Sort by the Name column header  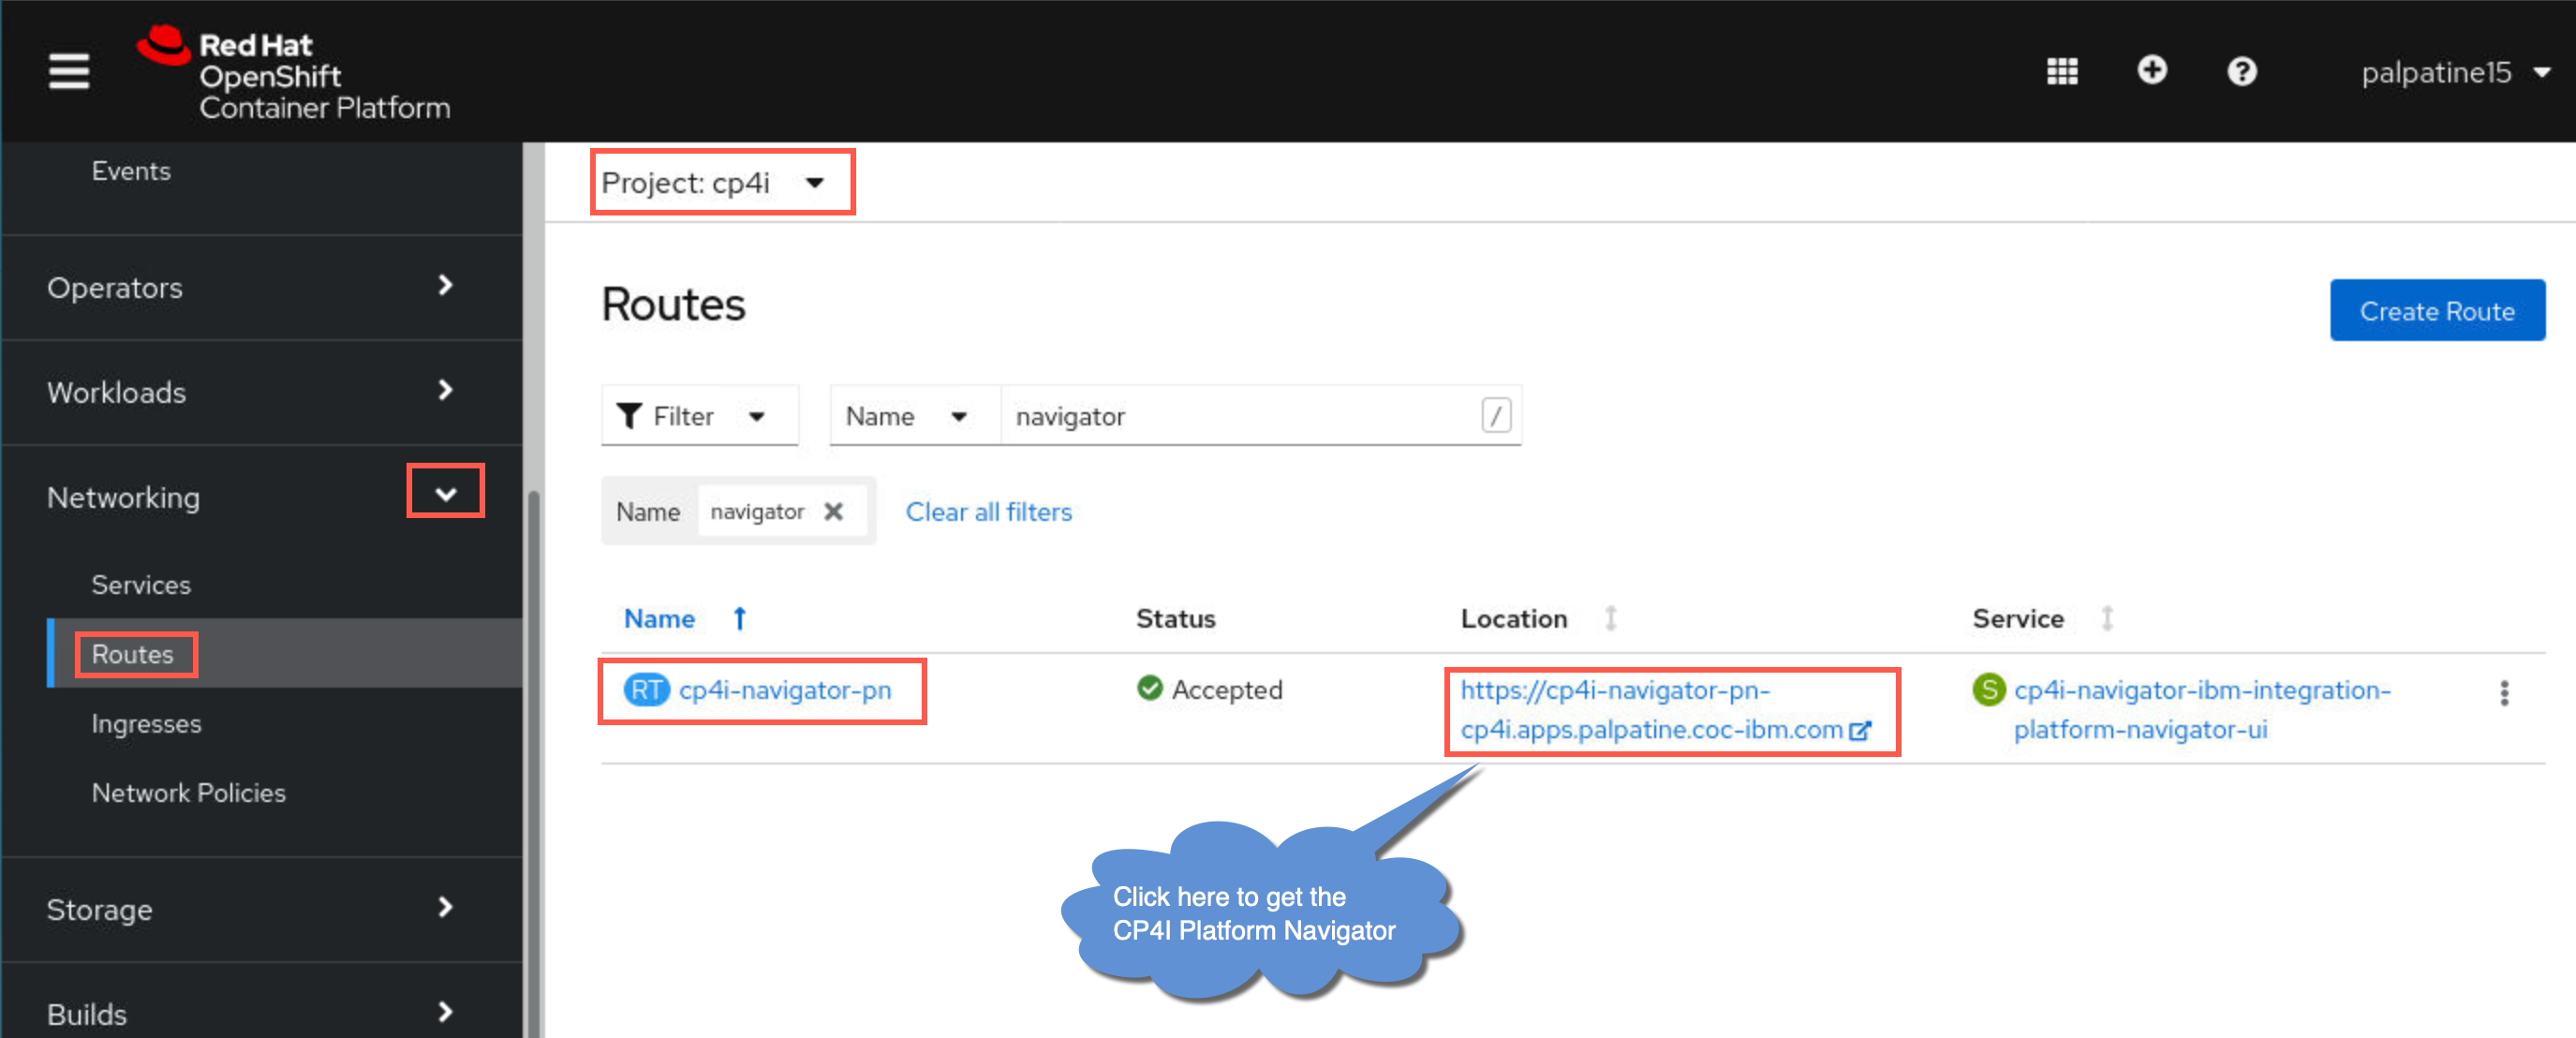[x=659, y=619]
